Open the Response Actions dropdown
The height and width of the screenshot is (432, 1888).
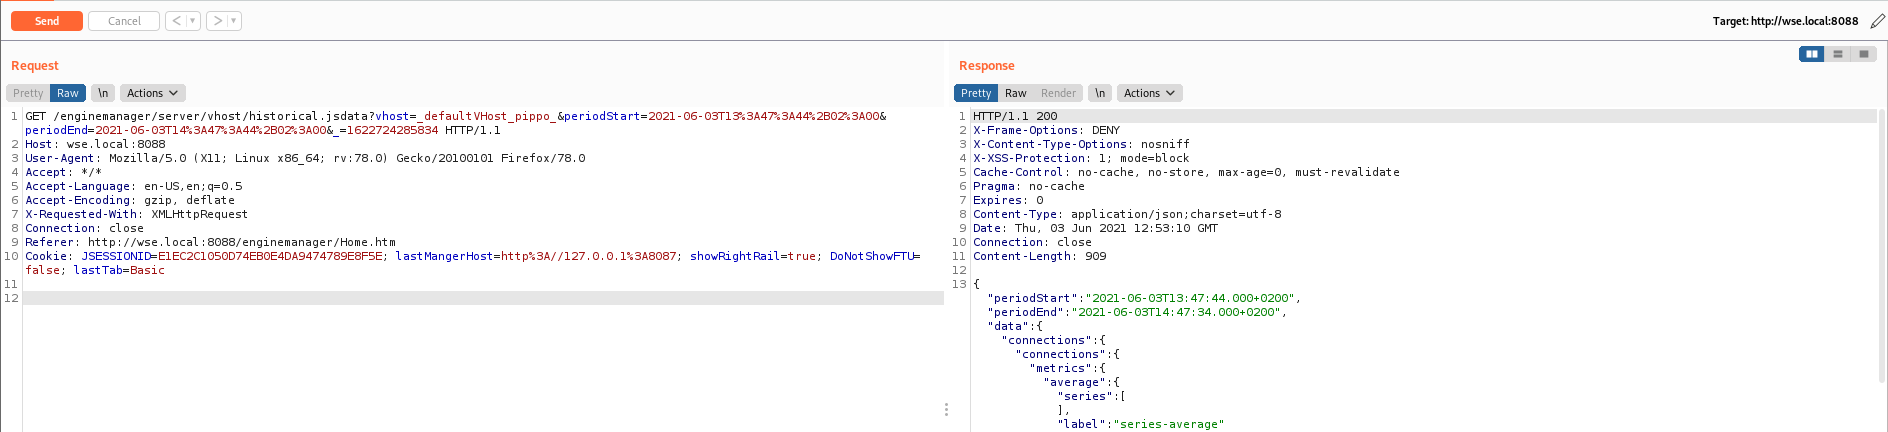pyautogui.click(x=1150, y=93)
